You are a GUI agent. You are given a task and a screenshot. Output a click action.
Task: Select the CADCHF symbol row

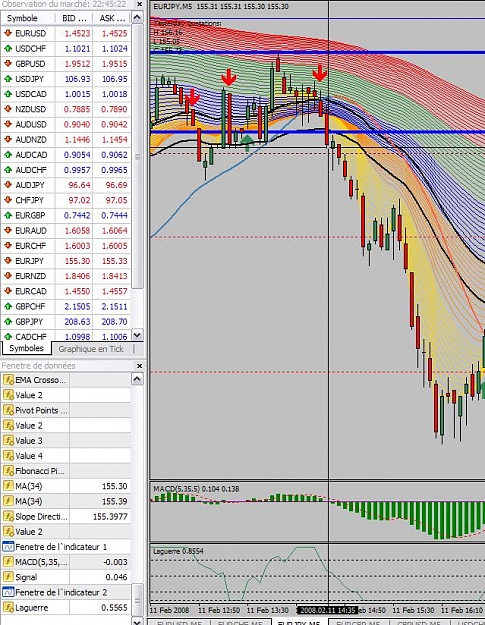pos(66,336)
